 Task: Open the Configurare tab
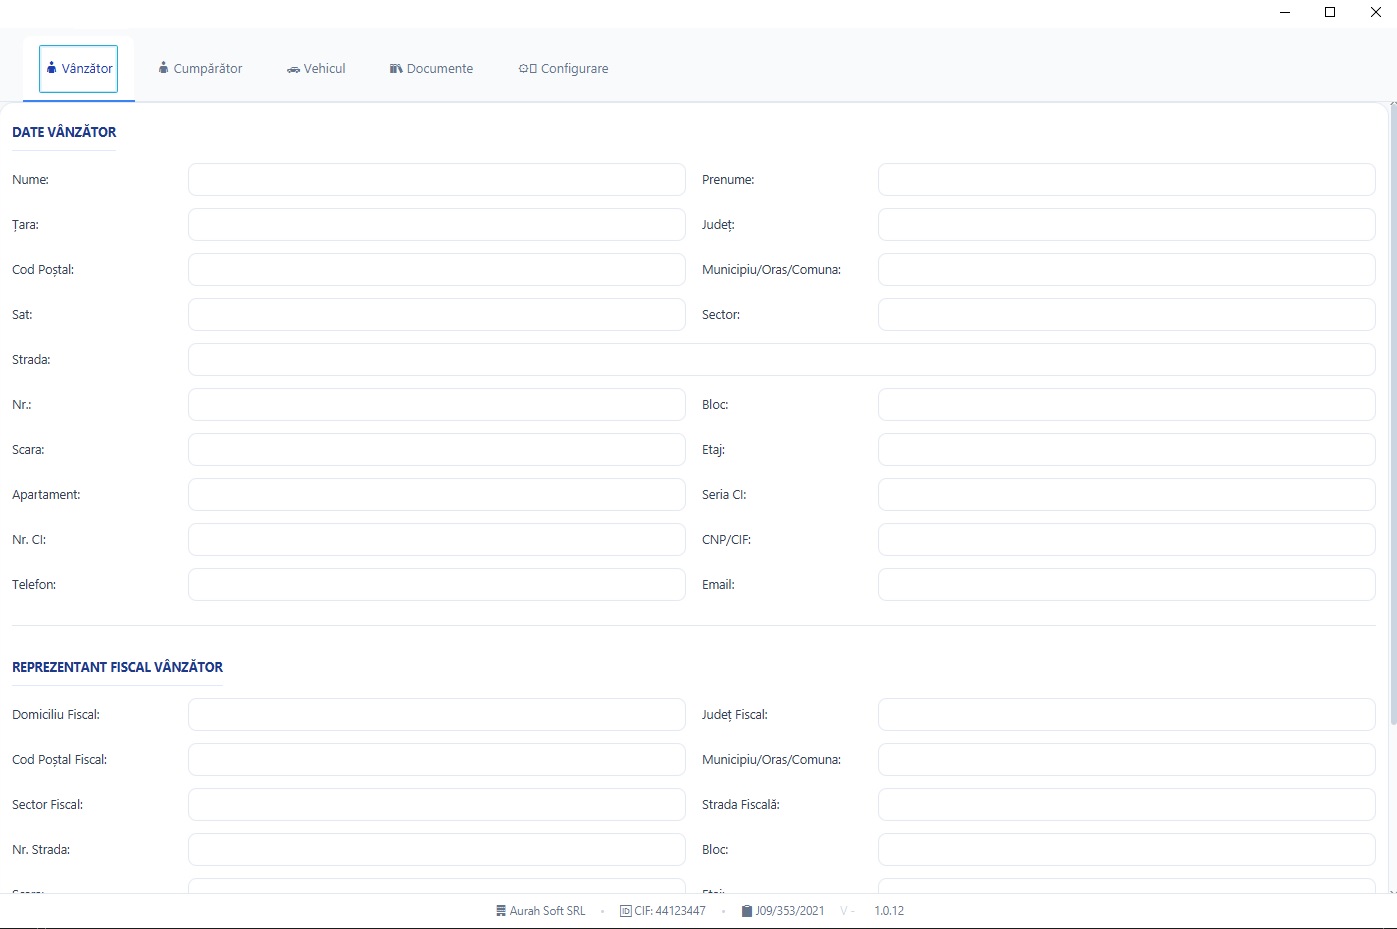[563, 69]
